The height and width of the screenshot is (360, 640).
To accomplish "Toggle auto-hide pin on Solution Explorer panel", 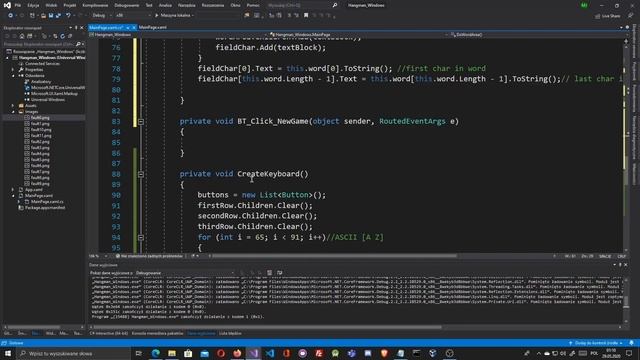I will (x=76, y=28).
